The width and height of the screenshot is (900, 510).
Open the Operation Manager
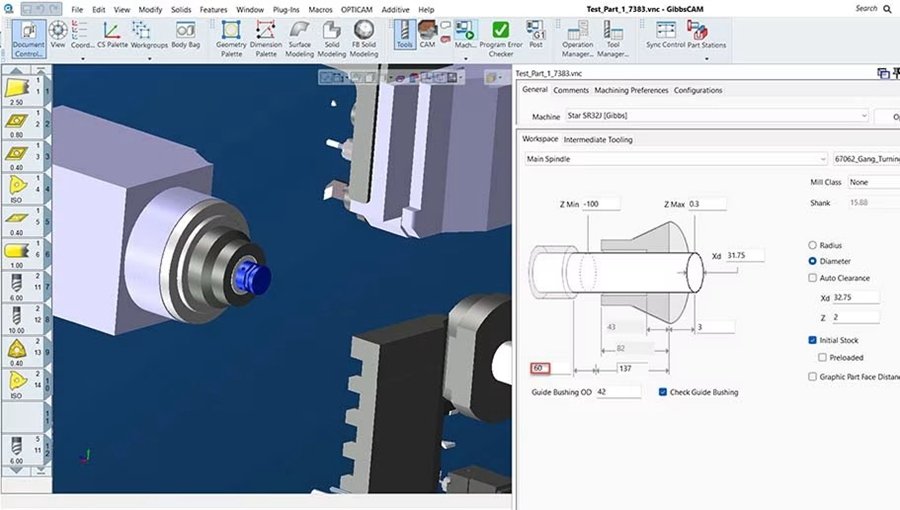point(577,38)
